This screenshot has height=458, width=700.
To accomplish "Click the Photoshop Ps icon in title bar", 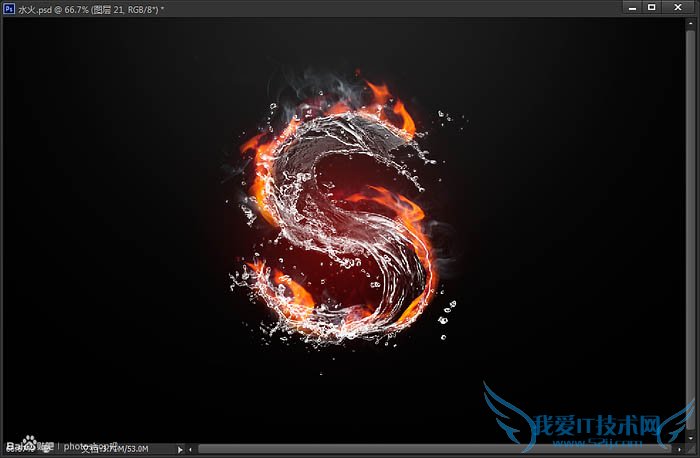I will 8,8.
